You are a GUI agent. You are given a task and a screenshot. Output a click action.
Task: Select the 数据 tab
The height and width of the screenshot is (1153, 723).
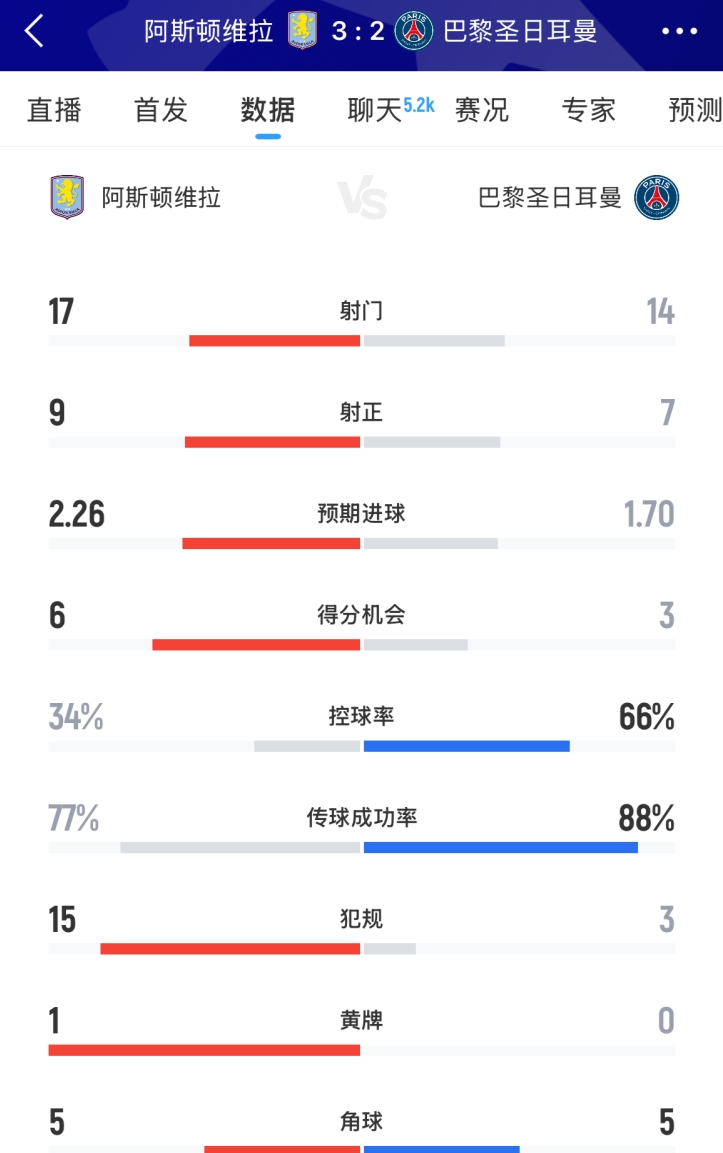click(268, 109)
